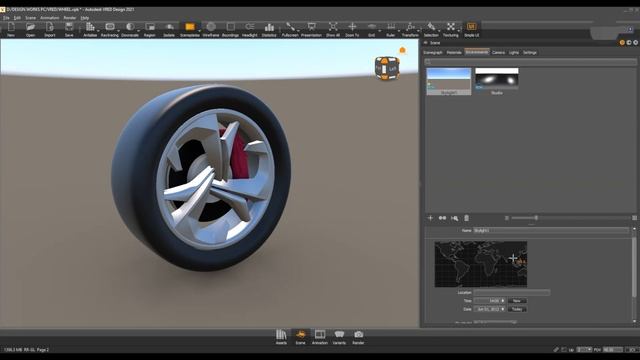Image resolution: width=640 pixels, height=360 pixels.
Task: Open the Edit menu
Action: (17, 18)
